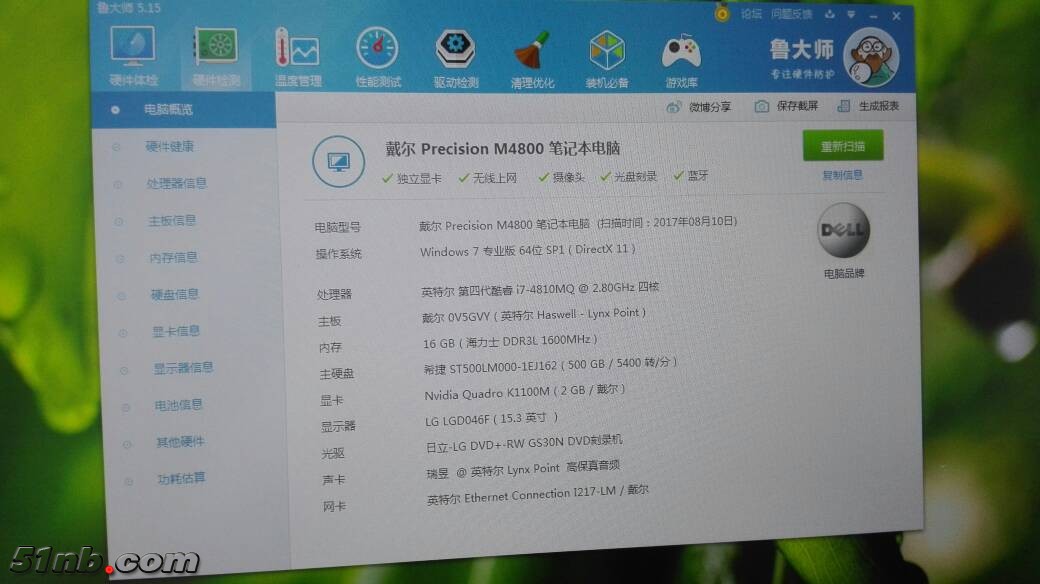Launch the 性能测试 performance benchmark
Image resolution: width=1040 pixels, height=584 pixels.
coord(378,58)
